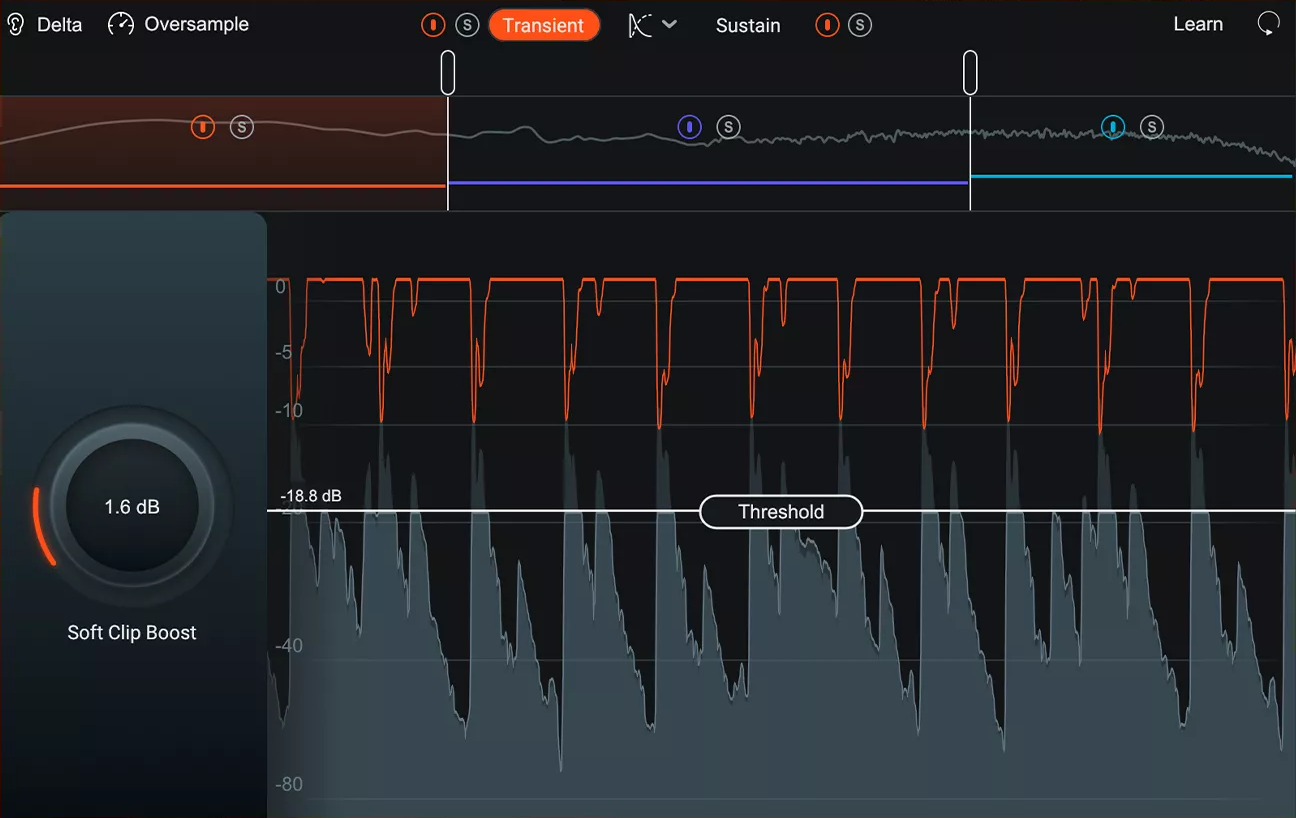The width and height of the screenshot is (1296, 818).
Task: Disable the blue high band power toggle
Action: click(1113, 127)
